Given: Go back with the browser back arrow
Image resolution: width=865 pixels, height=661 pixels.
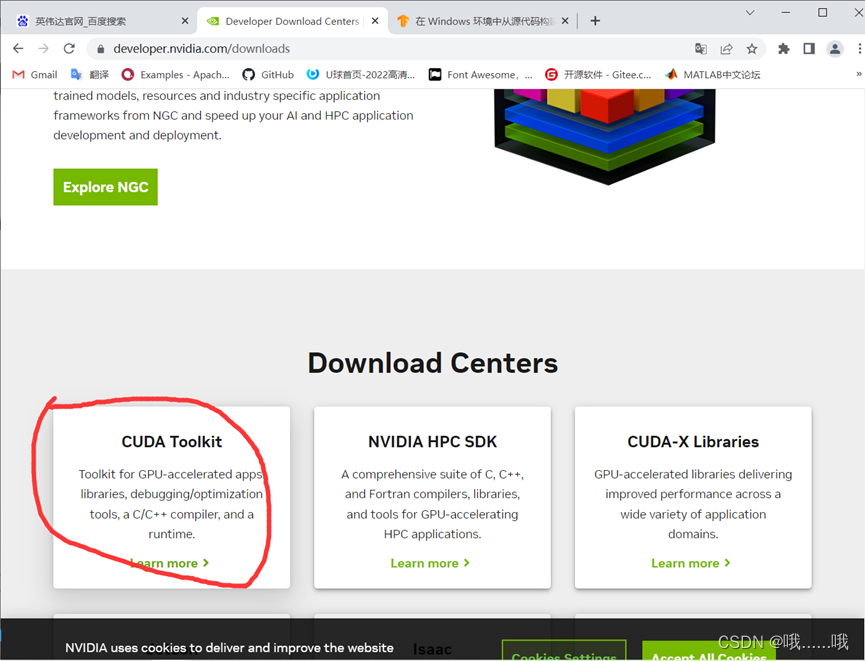Looking at the screenshot, I should pos(18,49).
